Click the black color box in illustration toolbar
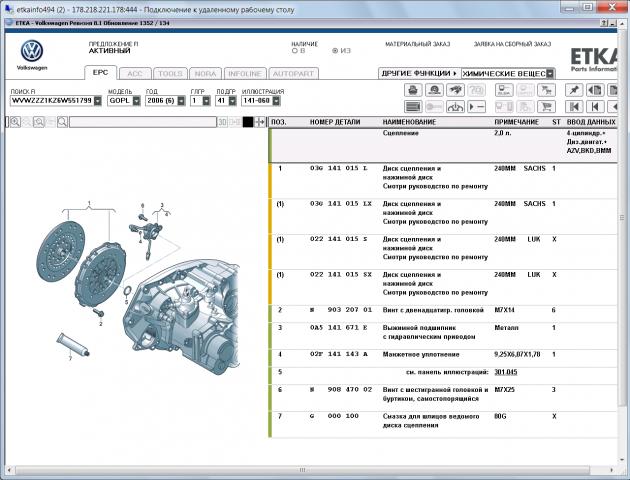 click(x=248, y=122)
